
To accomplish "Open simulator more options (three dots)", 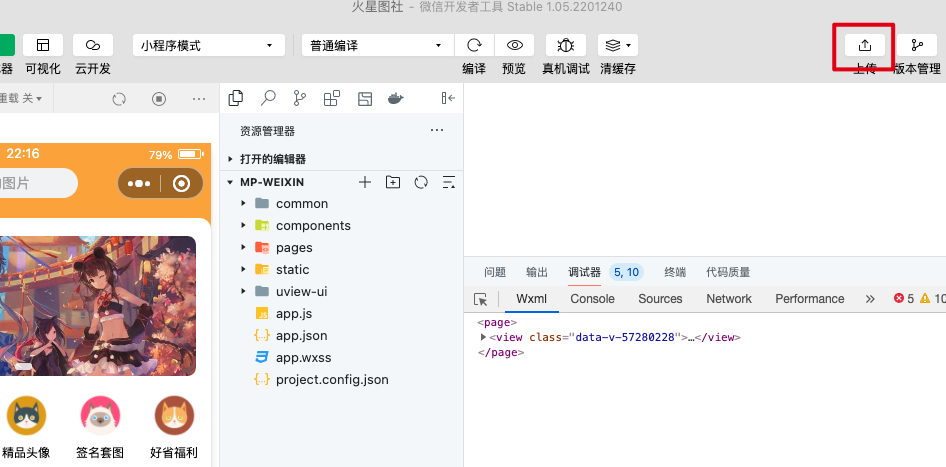I will click(x=198, y=99).
